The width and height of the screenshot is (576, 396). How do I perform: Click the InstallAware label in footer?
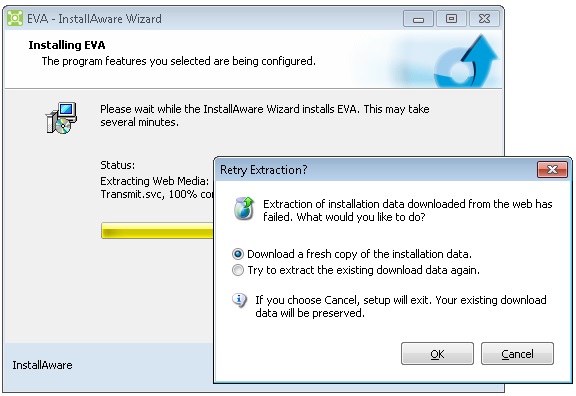[x=42, y=365]
